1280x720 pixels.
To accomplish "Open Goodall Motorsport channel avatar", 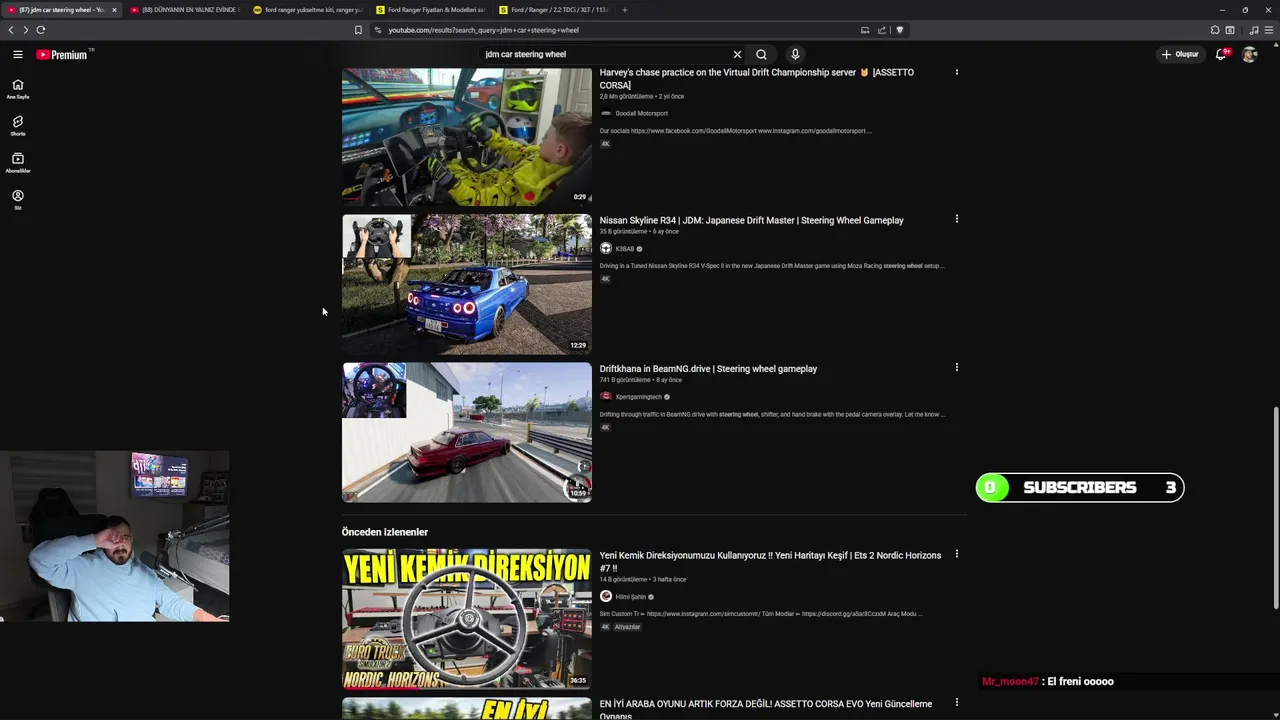I will click(x=605, y=113).
